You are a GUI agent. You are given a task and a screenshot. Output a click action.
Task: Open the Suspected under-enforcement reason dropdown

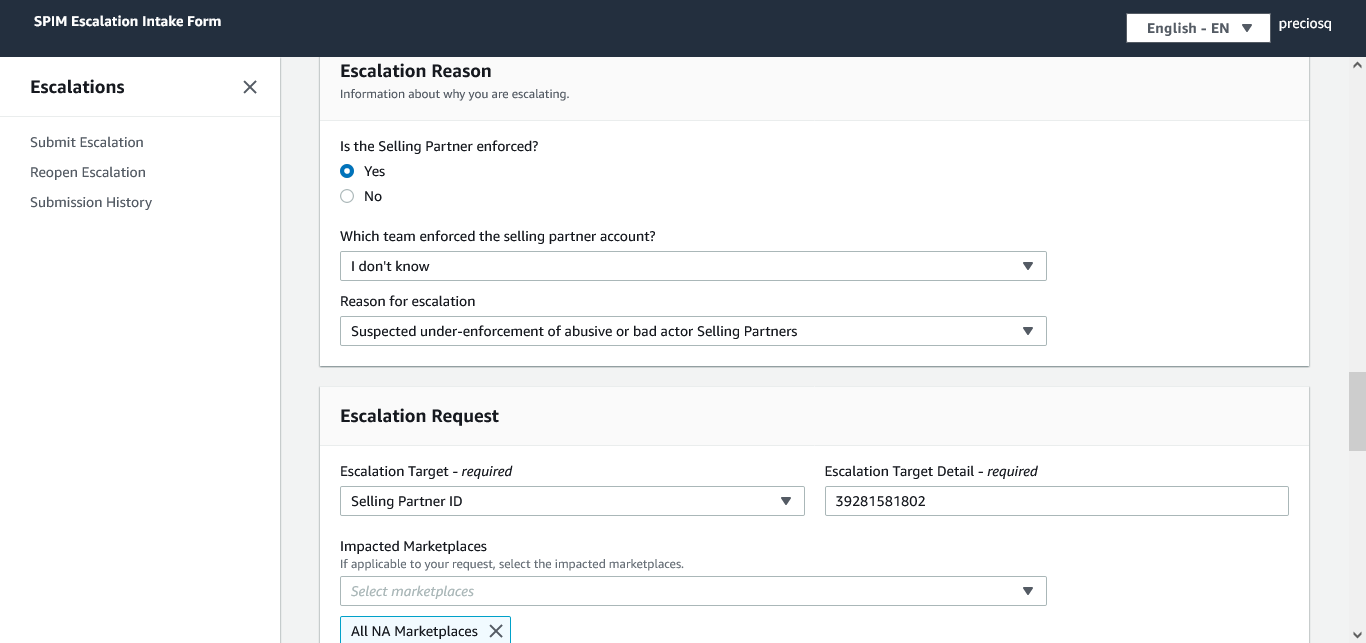(x=680, y=331)
